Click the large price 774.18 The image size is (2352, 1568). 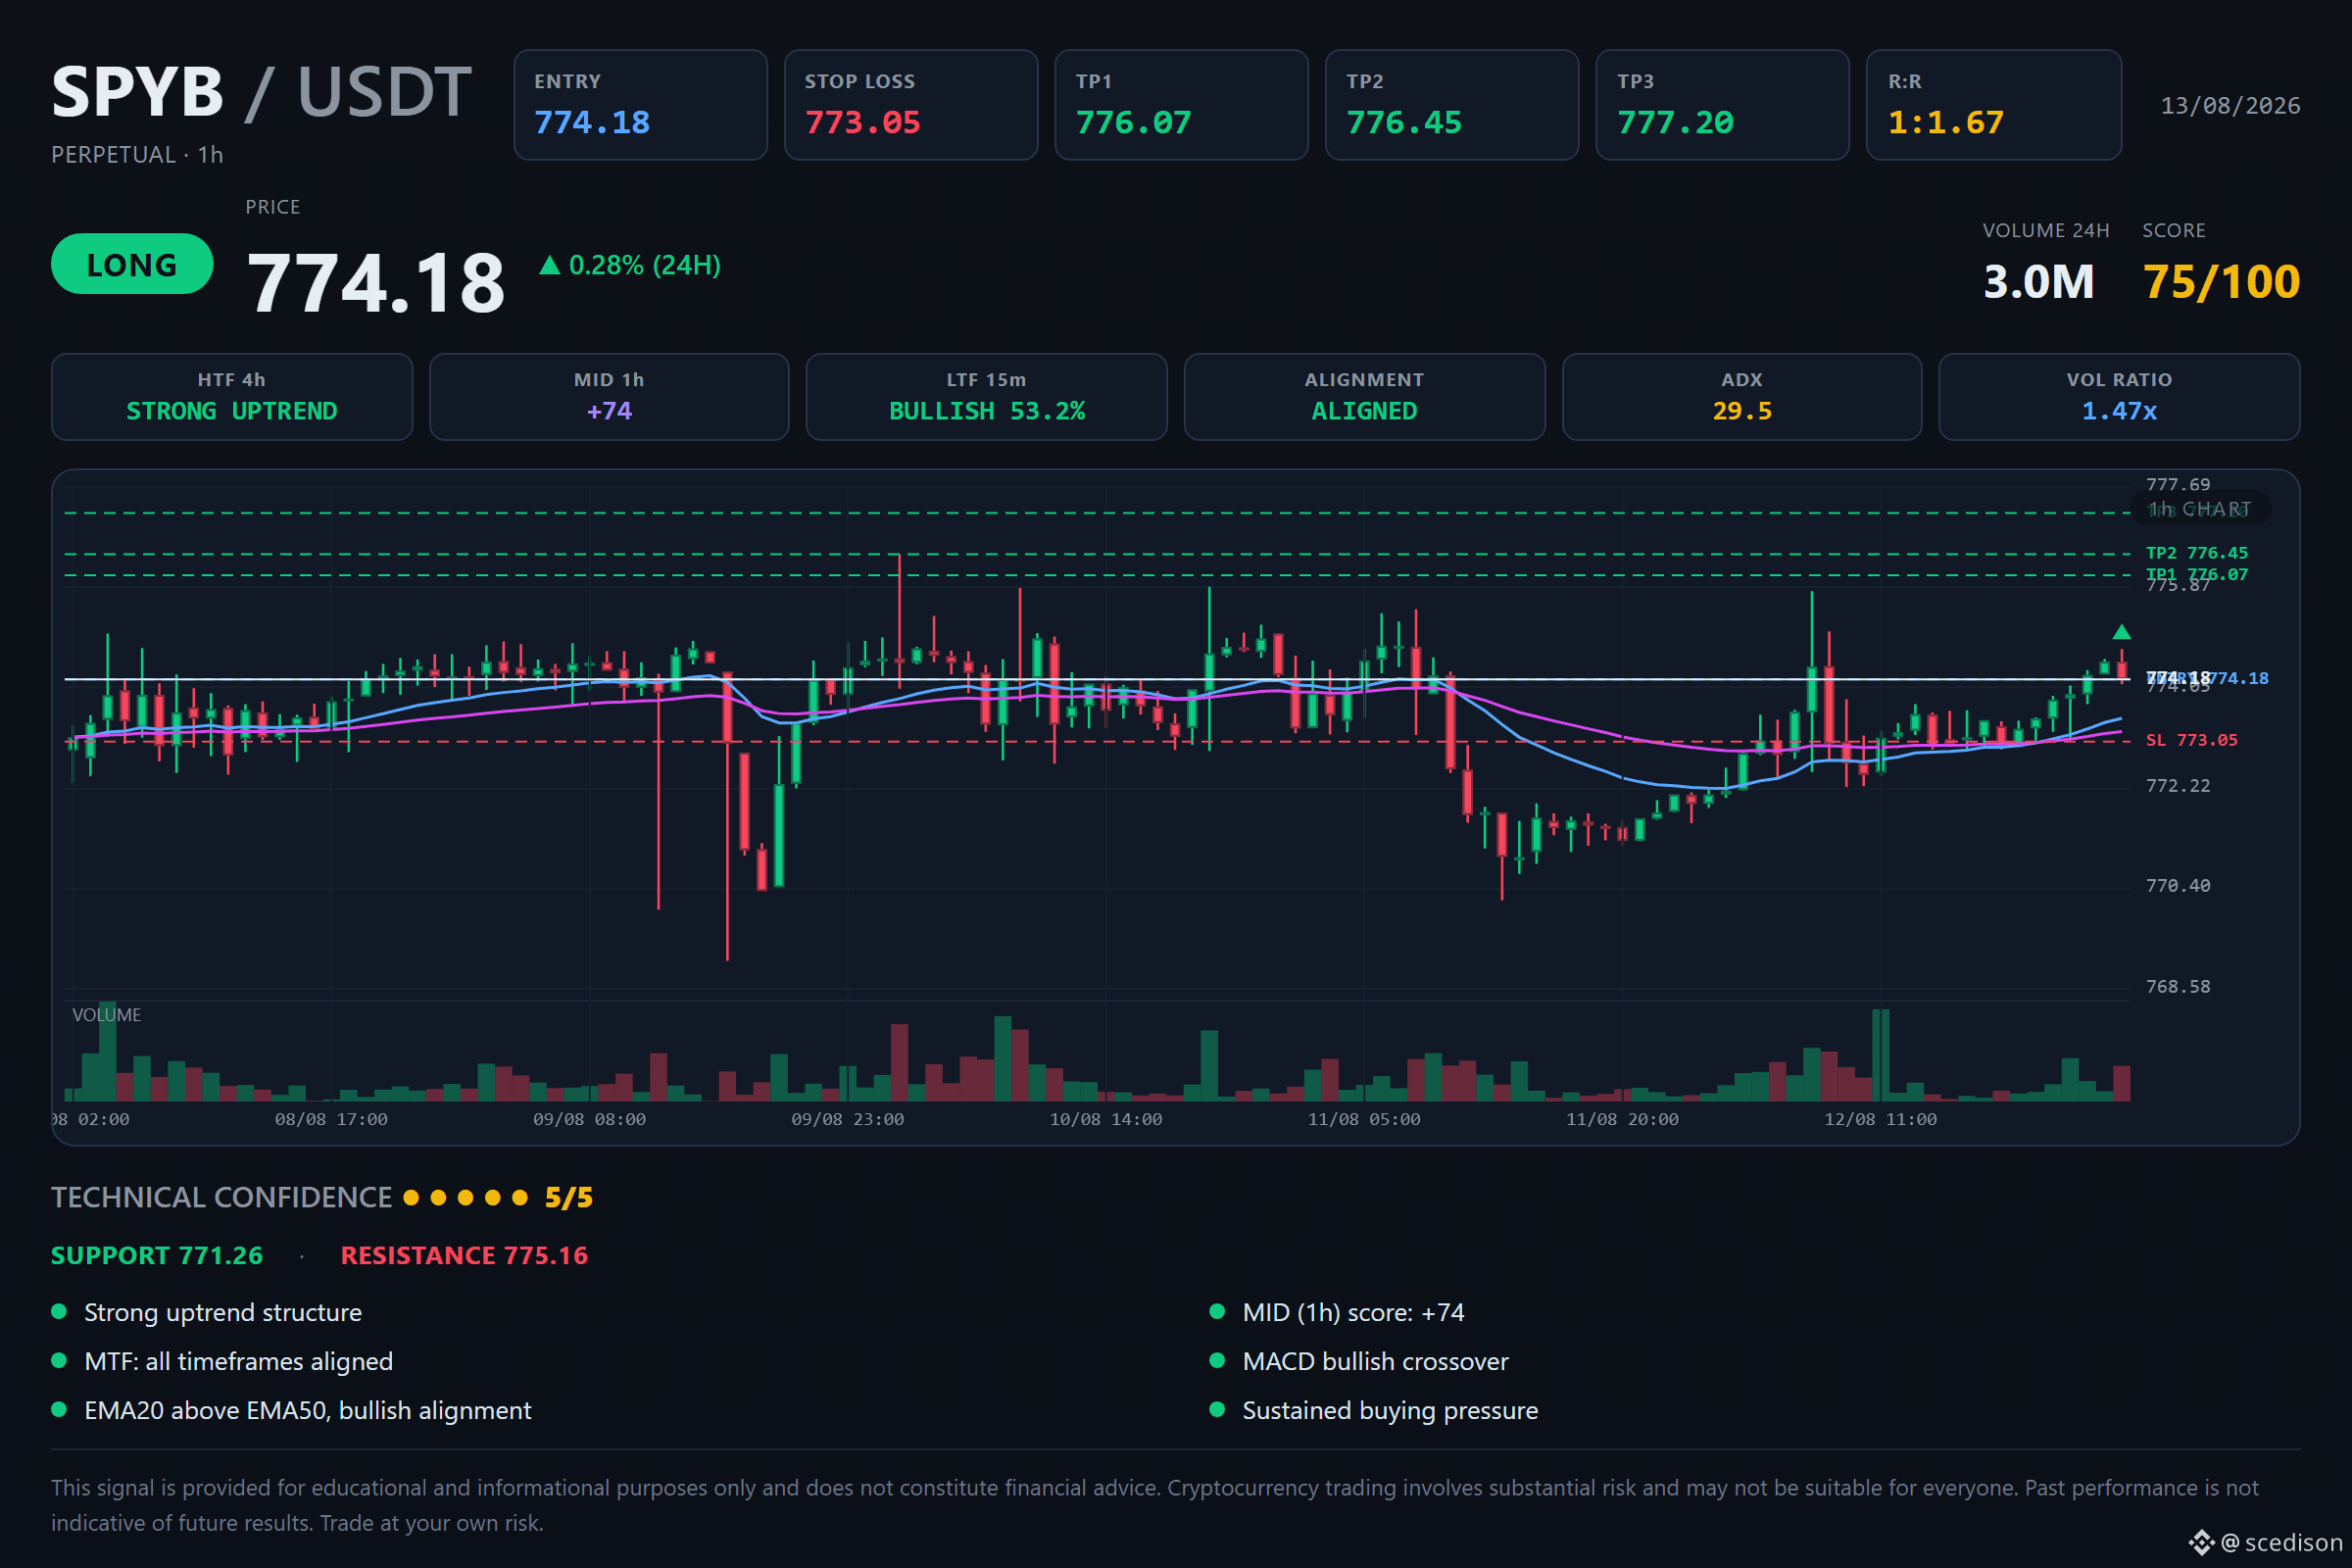(x=376, y=283)
